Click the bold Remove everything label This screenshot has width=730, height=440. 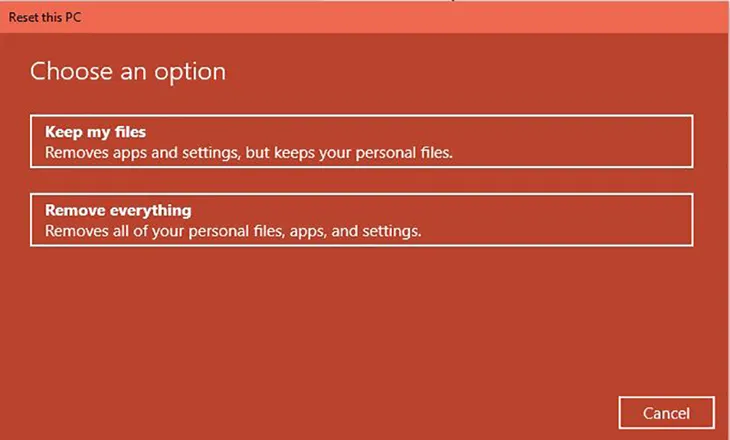pos(118,211)
